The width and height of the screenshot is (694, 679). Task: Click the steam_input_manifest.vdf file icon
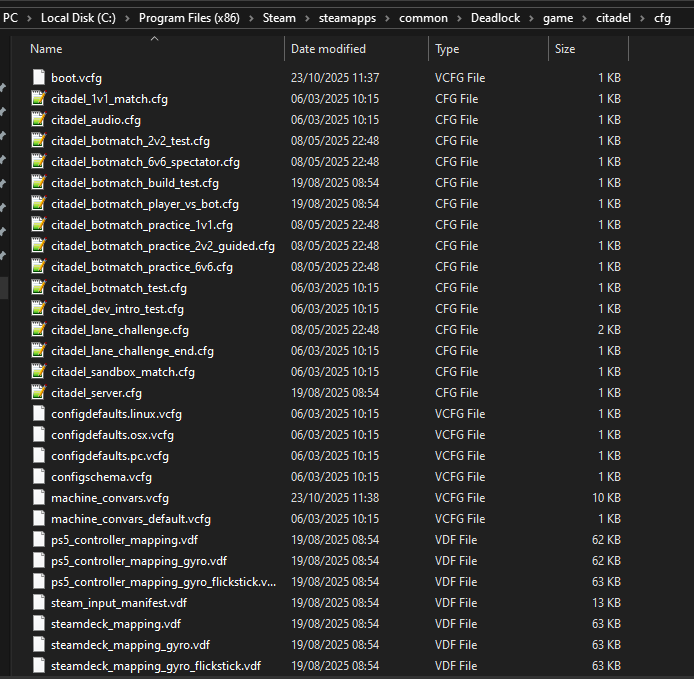click(x=39, y=602)
